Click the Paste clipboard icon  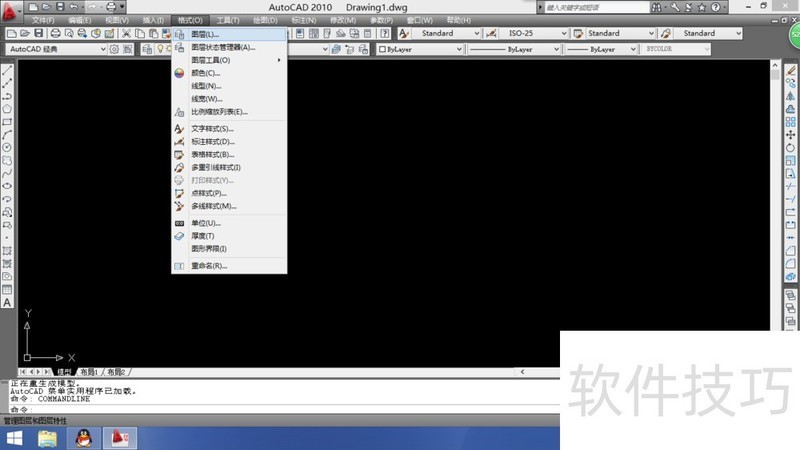[153, 33]
